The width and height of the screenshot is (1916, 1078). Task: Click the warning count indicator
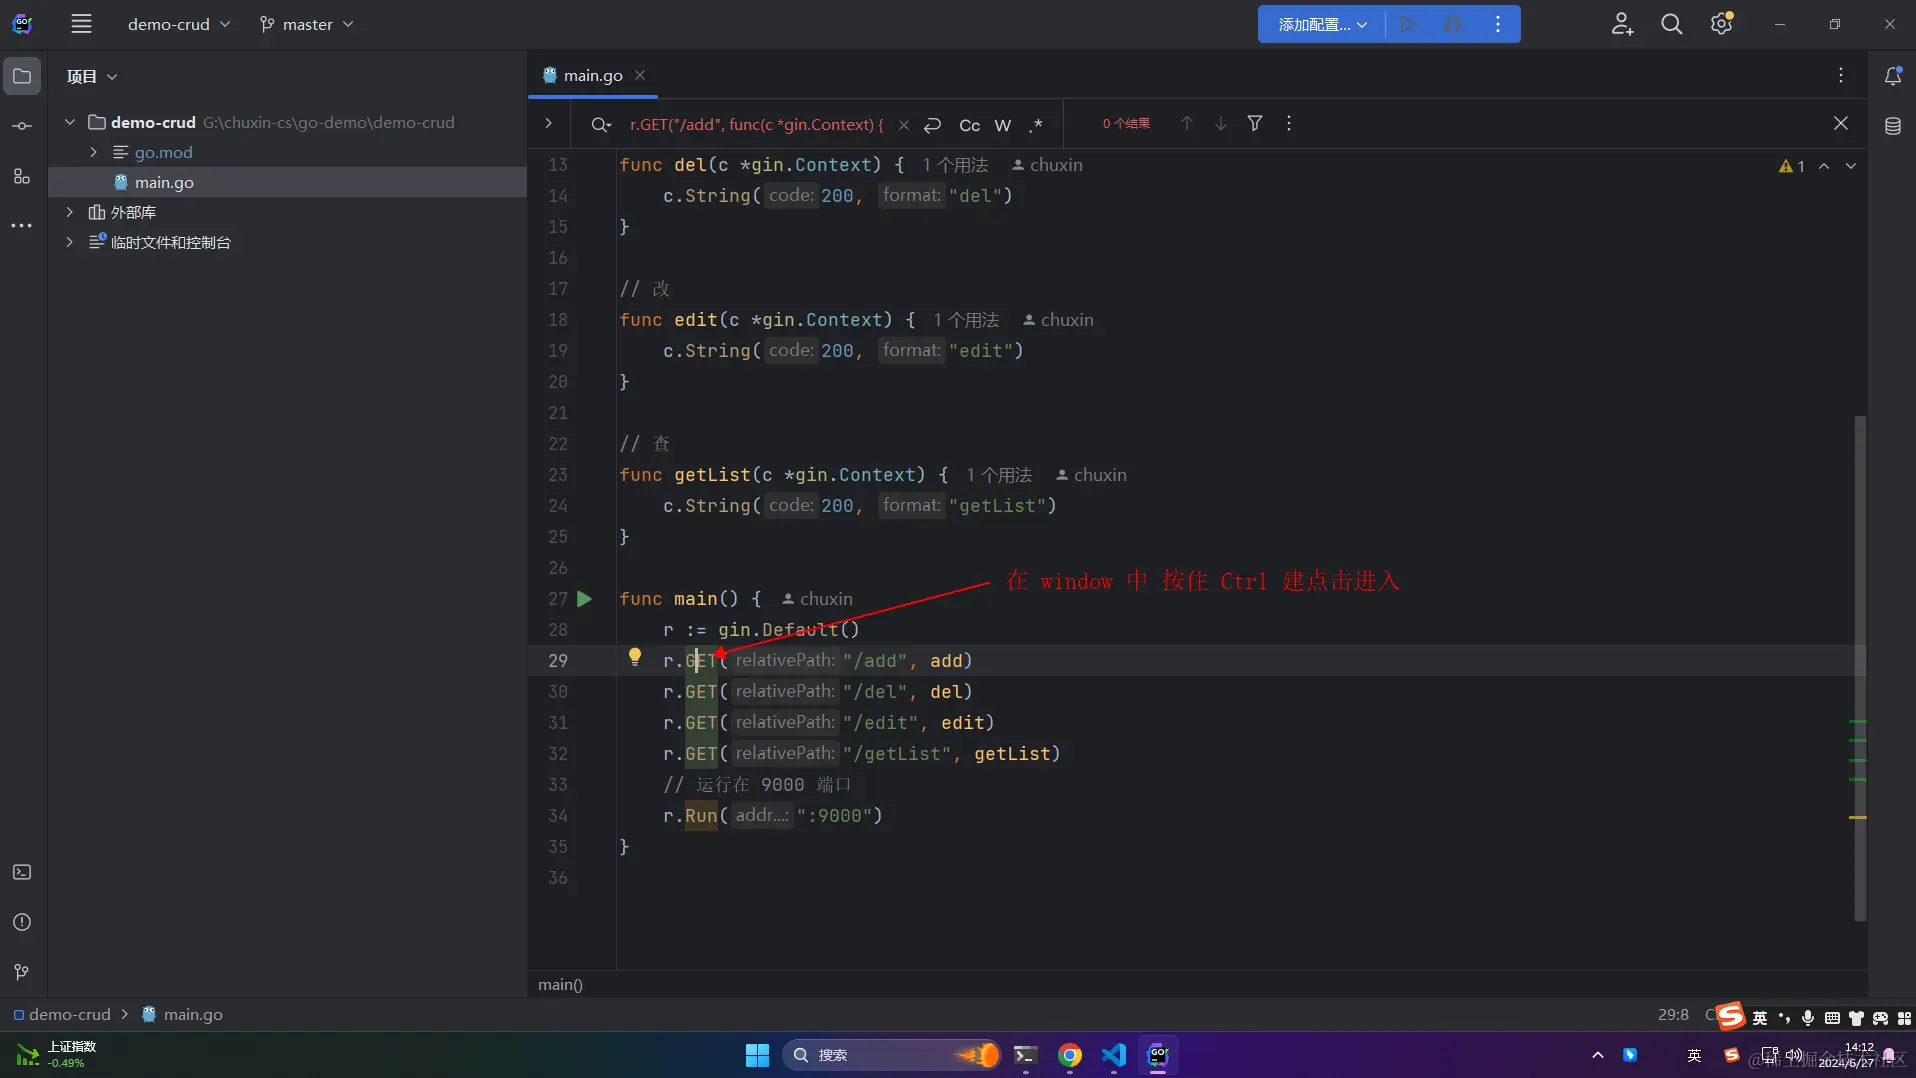pyautogui.click(x=1792, y=166)
